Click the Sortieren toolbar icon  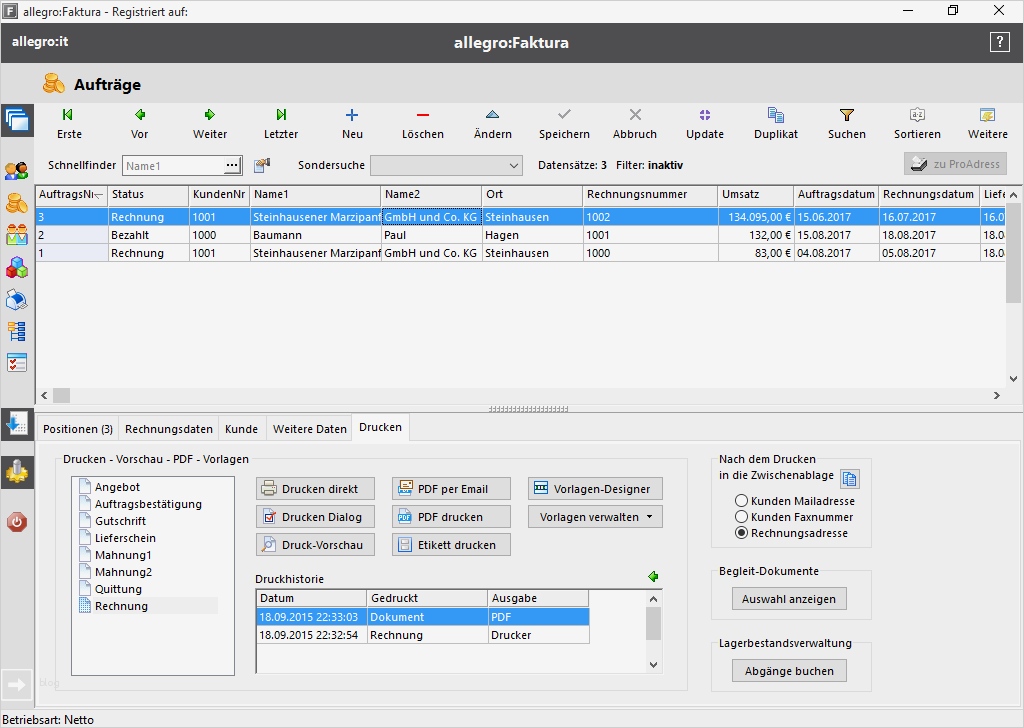pyautogui.click(x=917, y=116)
